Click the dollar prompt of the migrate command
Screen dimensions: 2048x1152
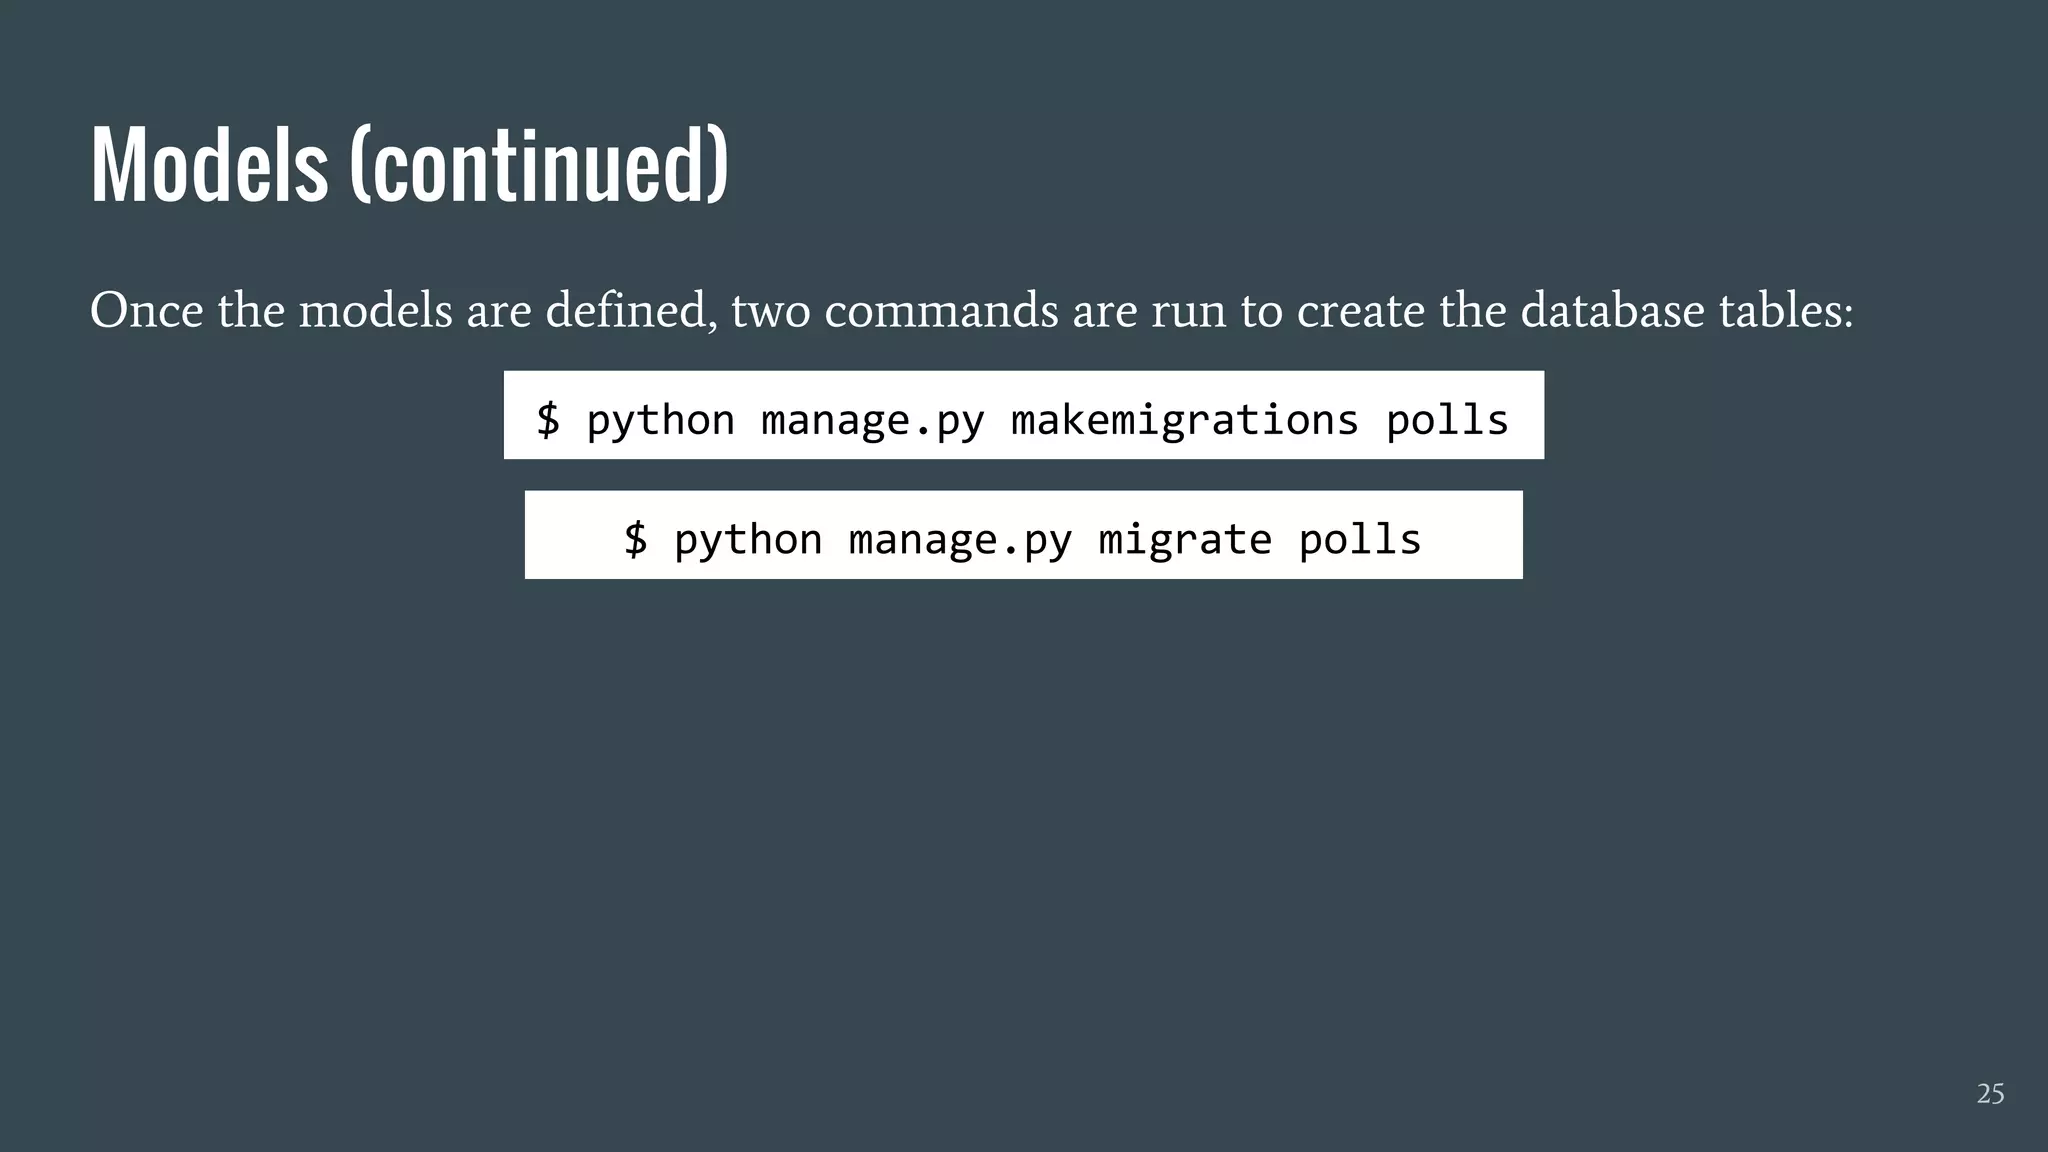636,540
